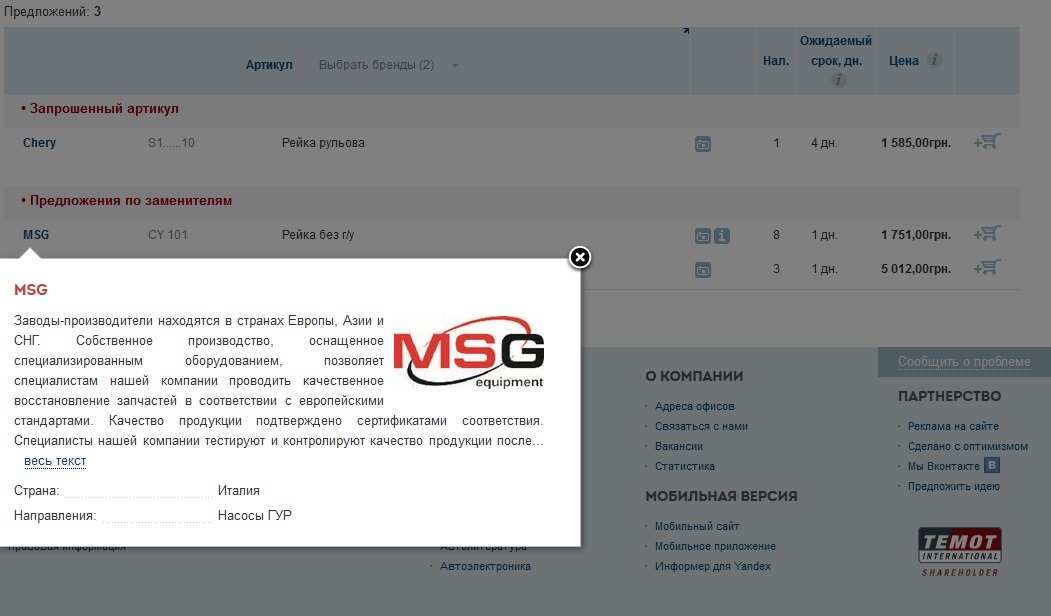Expand the Выбрать бренды (2) dropdown
Viewport: 1051px width, 616px height.
377,65
